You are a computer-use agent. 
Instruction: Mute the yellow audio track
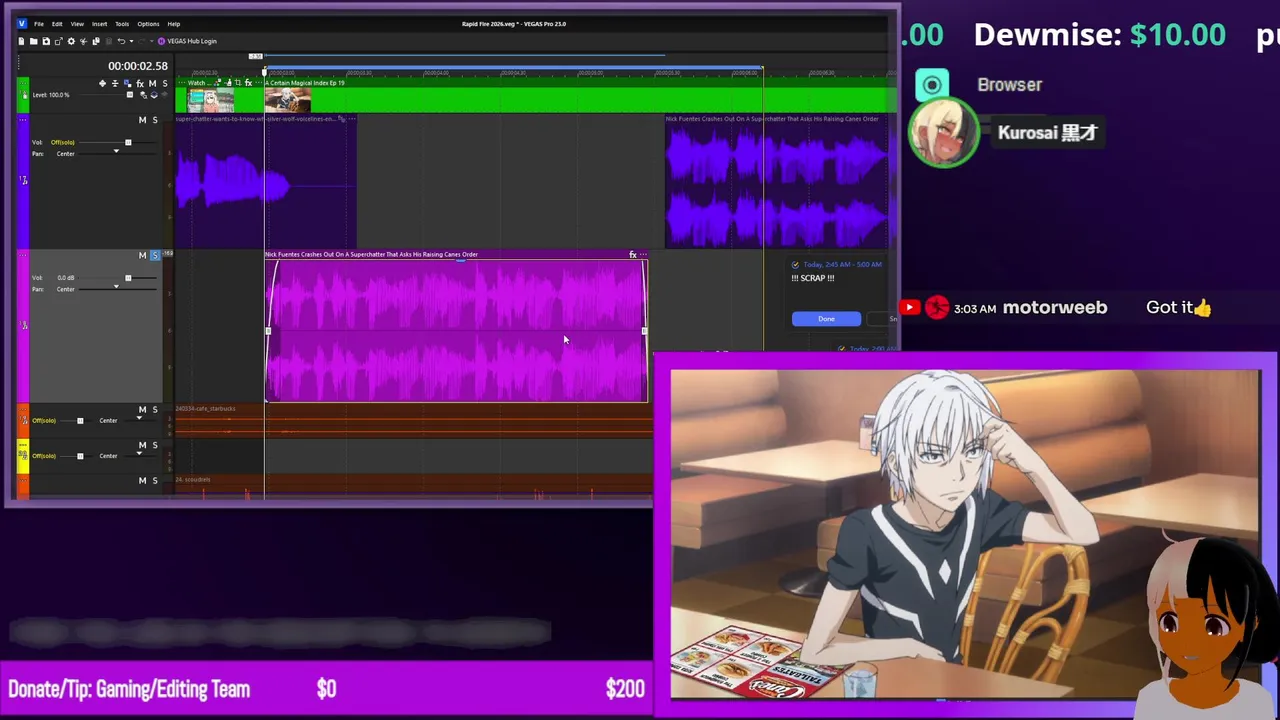click(x=142, y=445)
